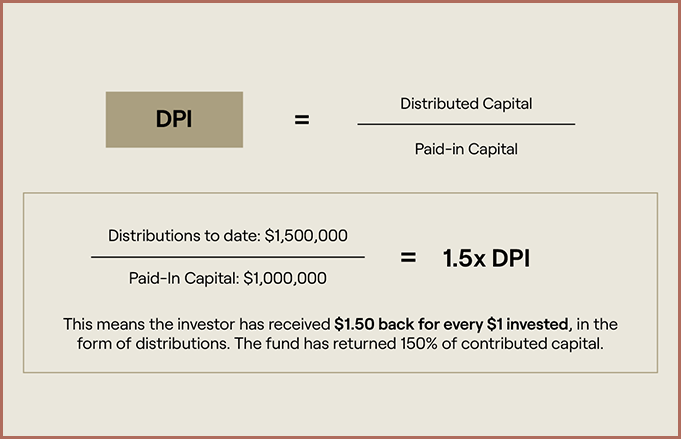This screenshot has height=439, width=681.
Task: Click the fraction line above Paid-In Capital: $1,000,000
Action: (227, 257)
